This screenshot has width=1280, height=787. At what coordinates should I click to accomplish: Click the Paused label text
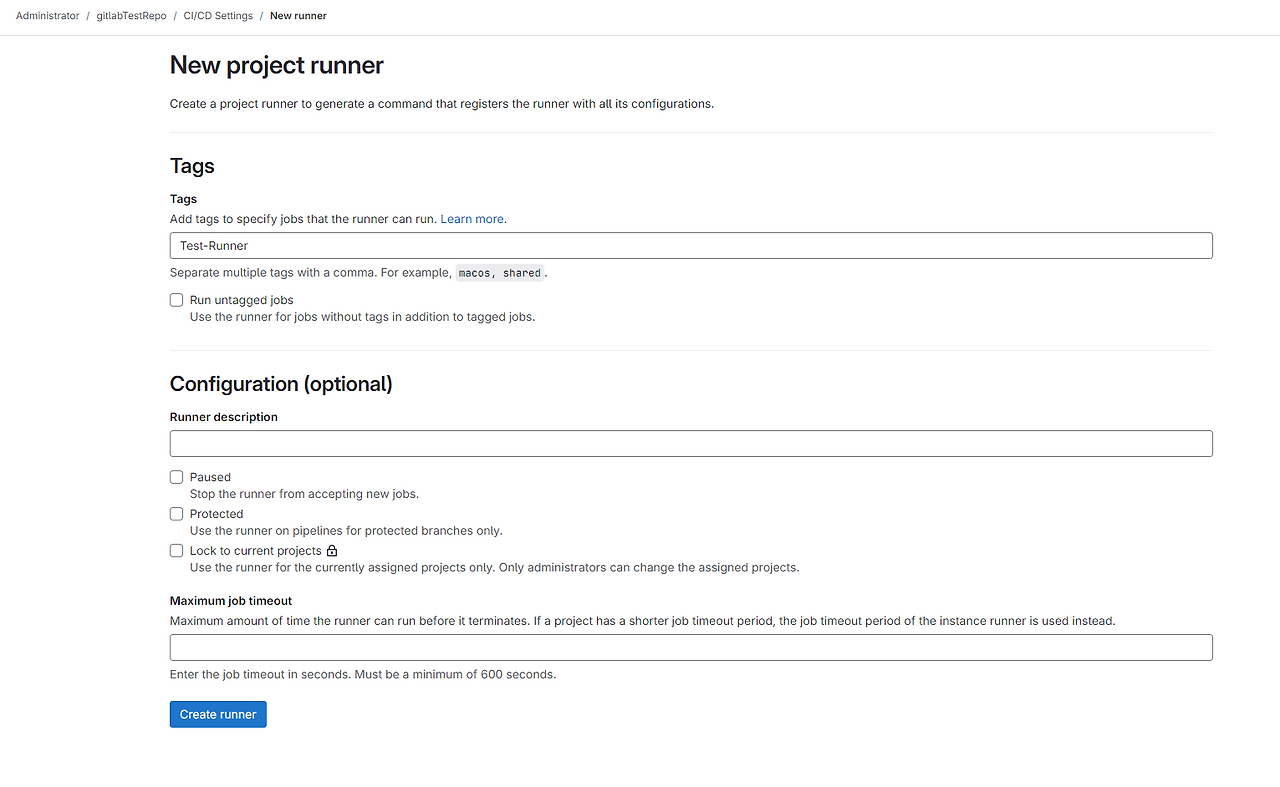point(209,477)
